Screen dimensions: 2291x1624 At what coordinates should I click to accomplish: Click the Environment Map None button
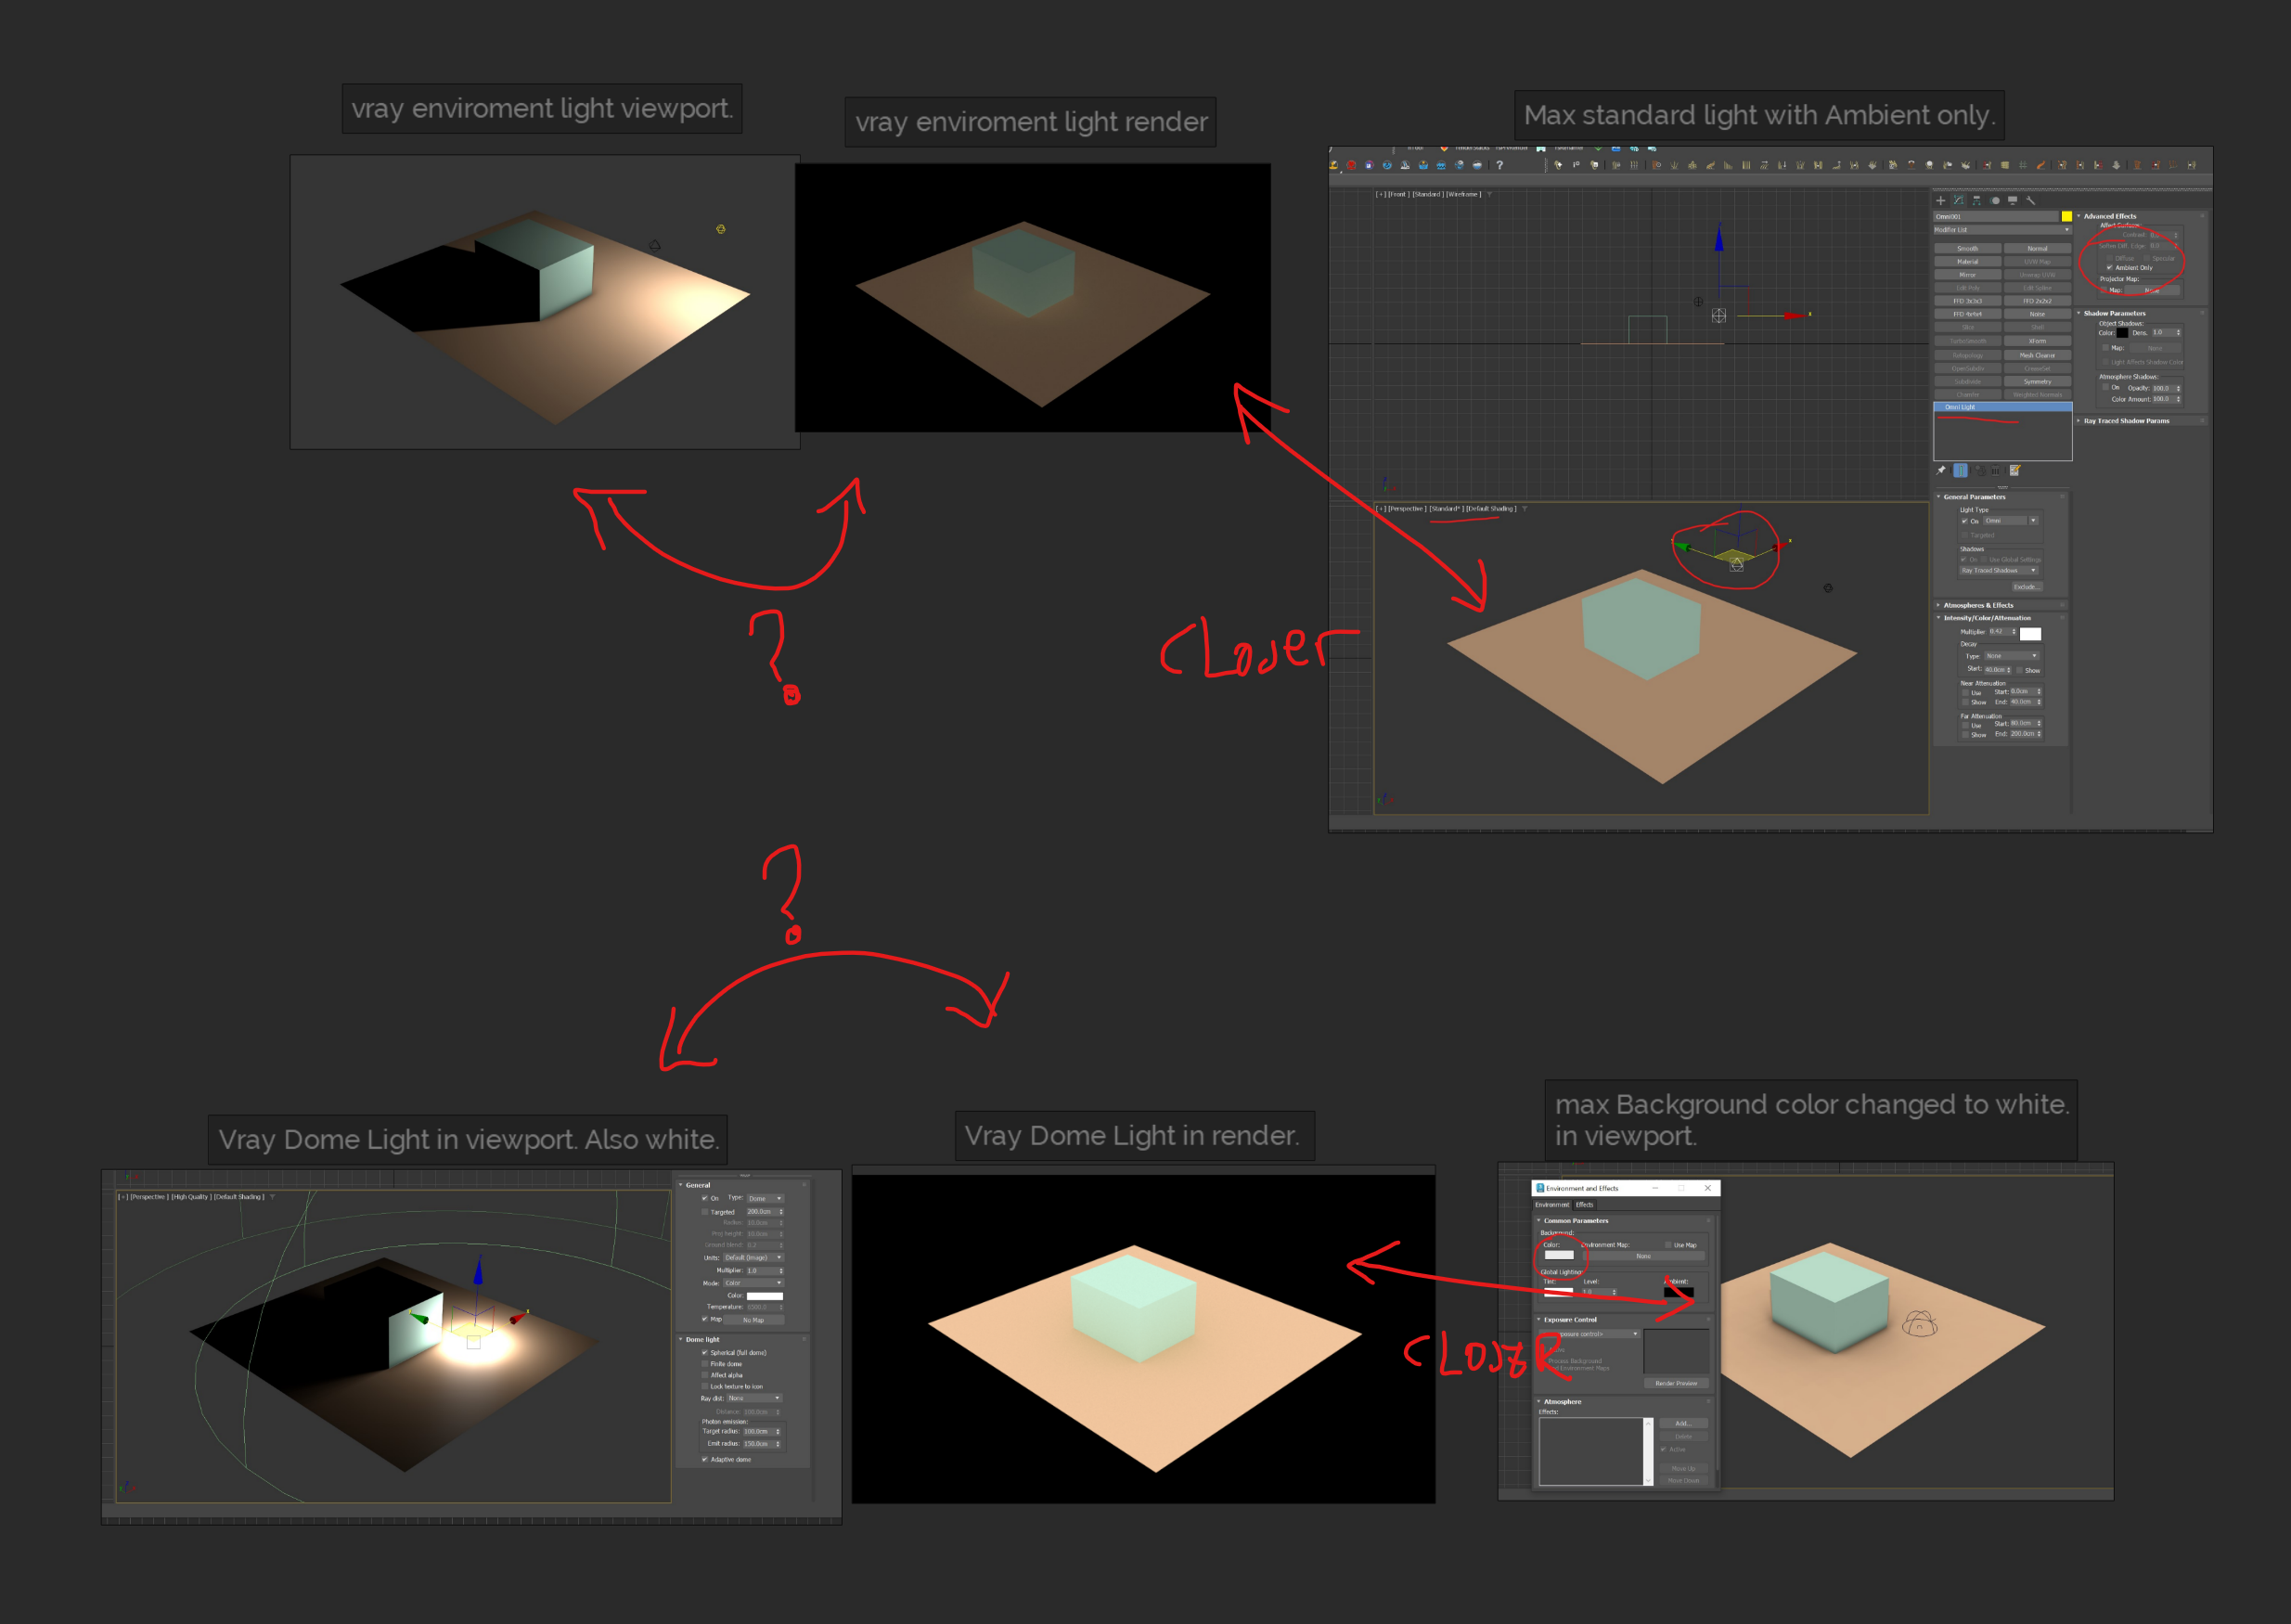[x=1643, y=1256]
